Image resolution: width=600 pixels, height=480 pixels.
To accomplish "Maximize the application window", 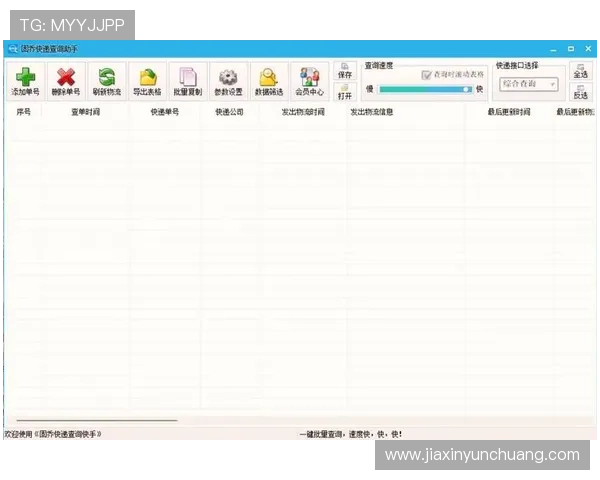I will (x=571, y=49).
